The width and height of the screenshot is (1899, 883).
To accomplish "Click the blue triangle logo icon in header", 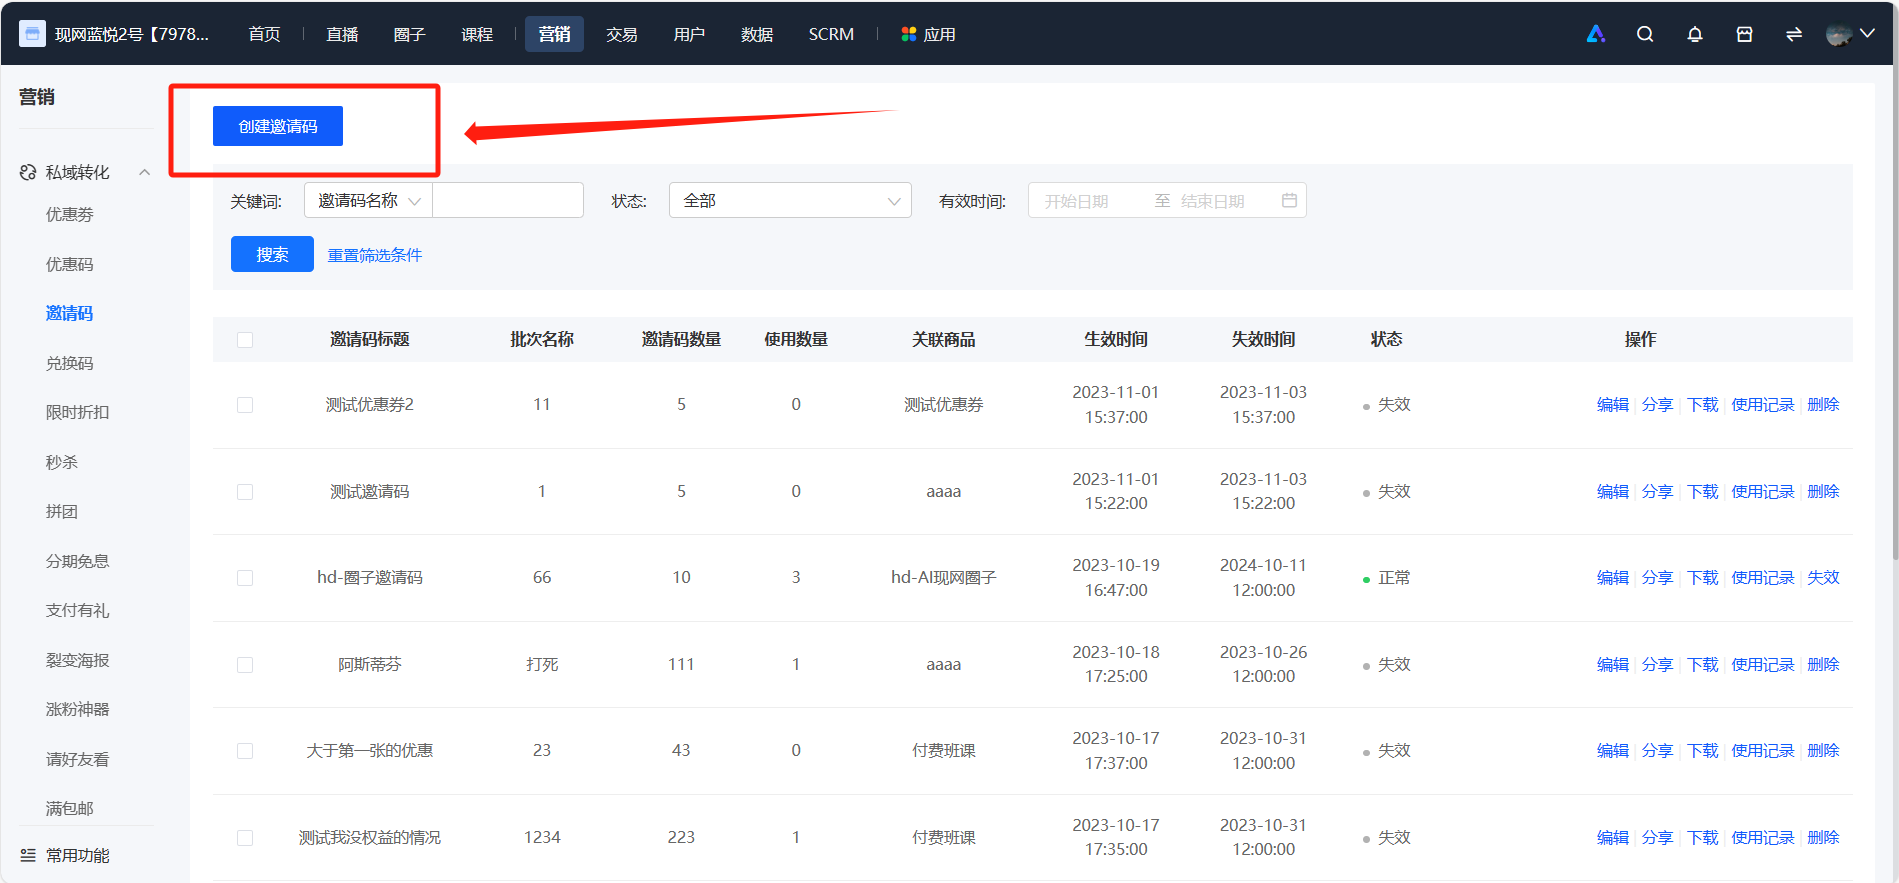I will [x=1596, y=34].
